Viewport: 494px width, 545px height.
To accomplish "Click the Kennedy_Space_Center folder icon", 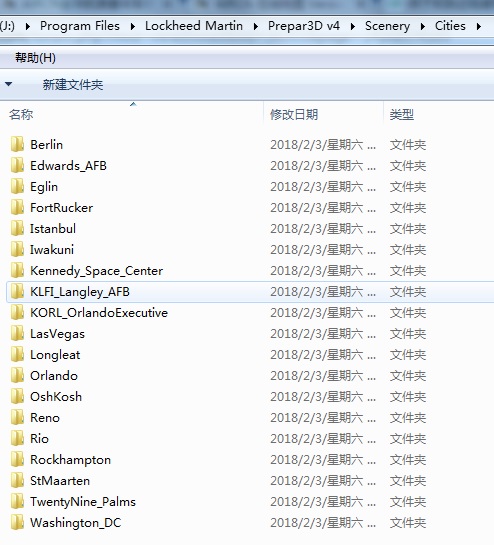I will coord(17,271).
